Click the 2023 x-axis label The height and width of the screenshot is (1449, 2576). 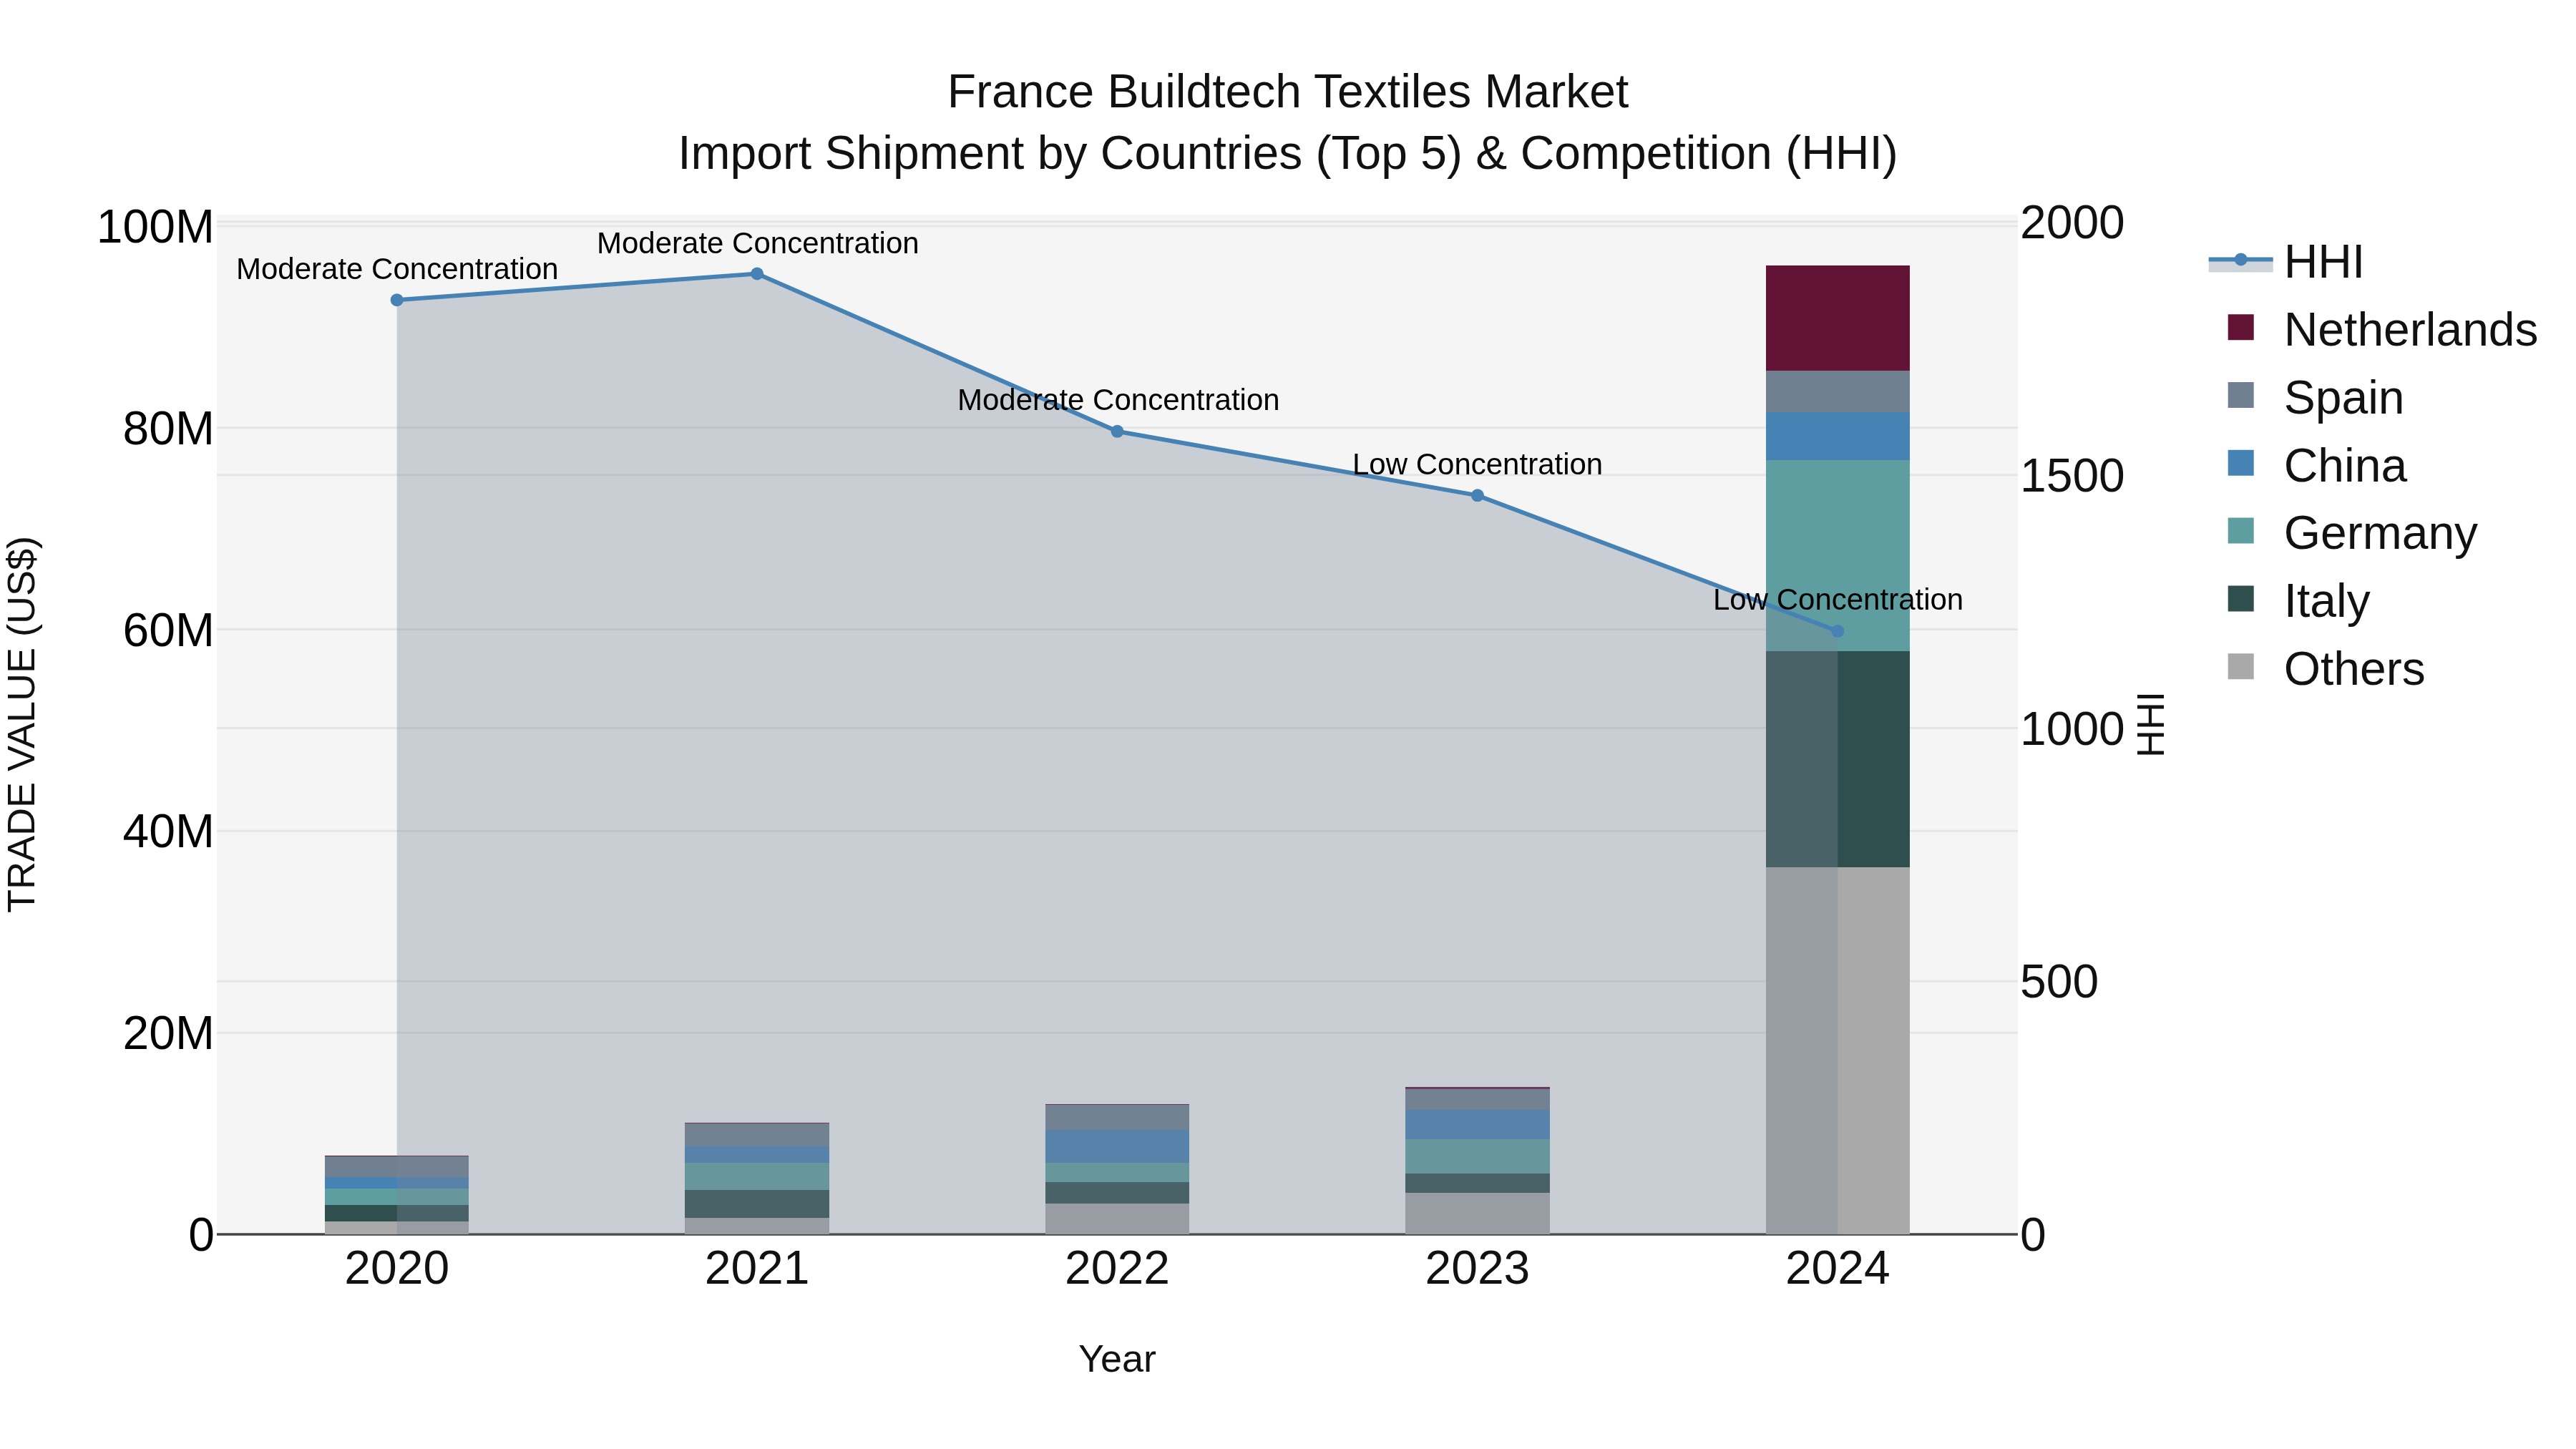(x=1477, y=1269)
